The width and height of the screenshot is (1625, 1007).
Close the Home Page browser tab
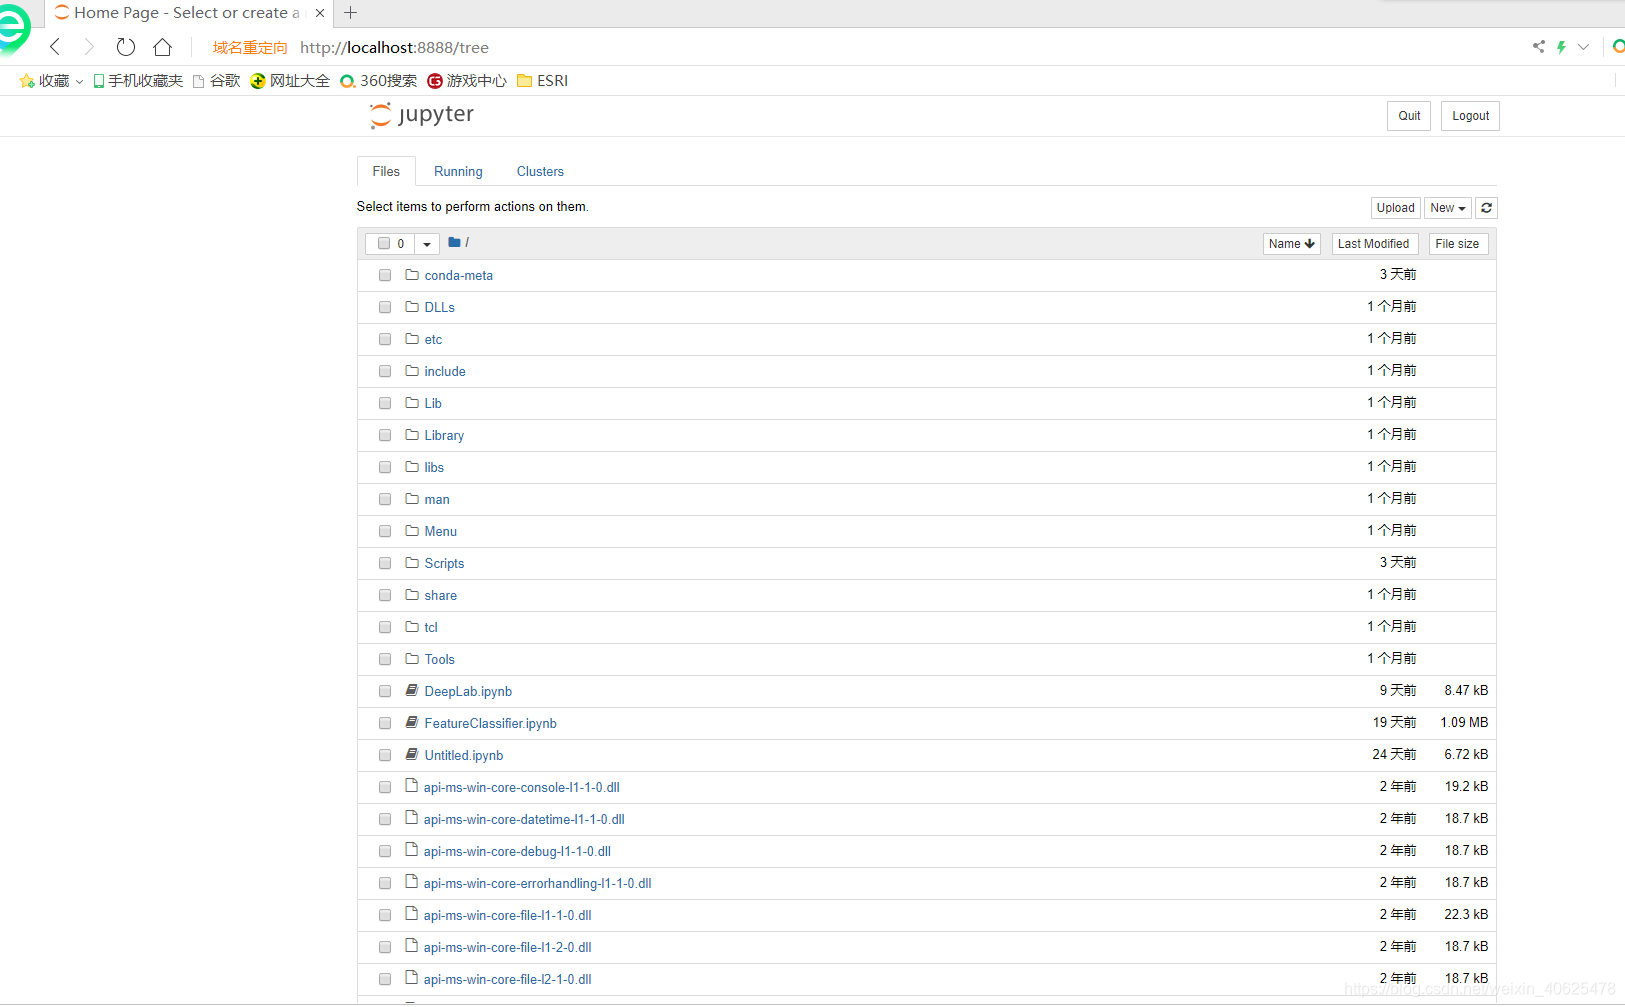(320, 13)
